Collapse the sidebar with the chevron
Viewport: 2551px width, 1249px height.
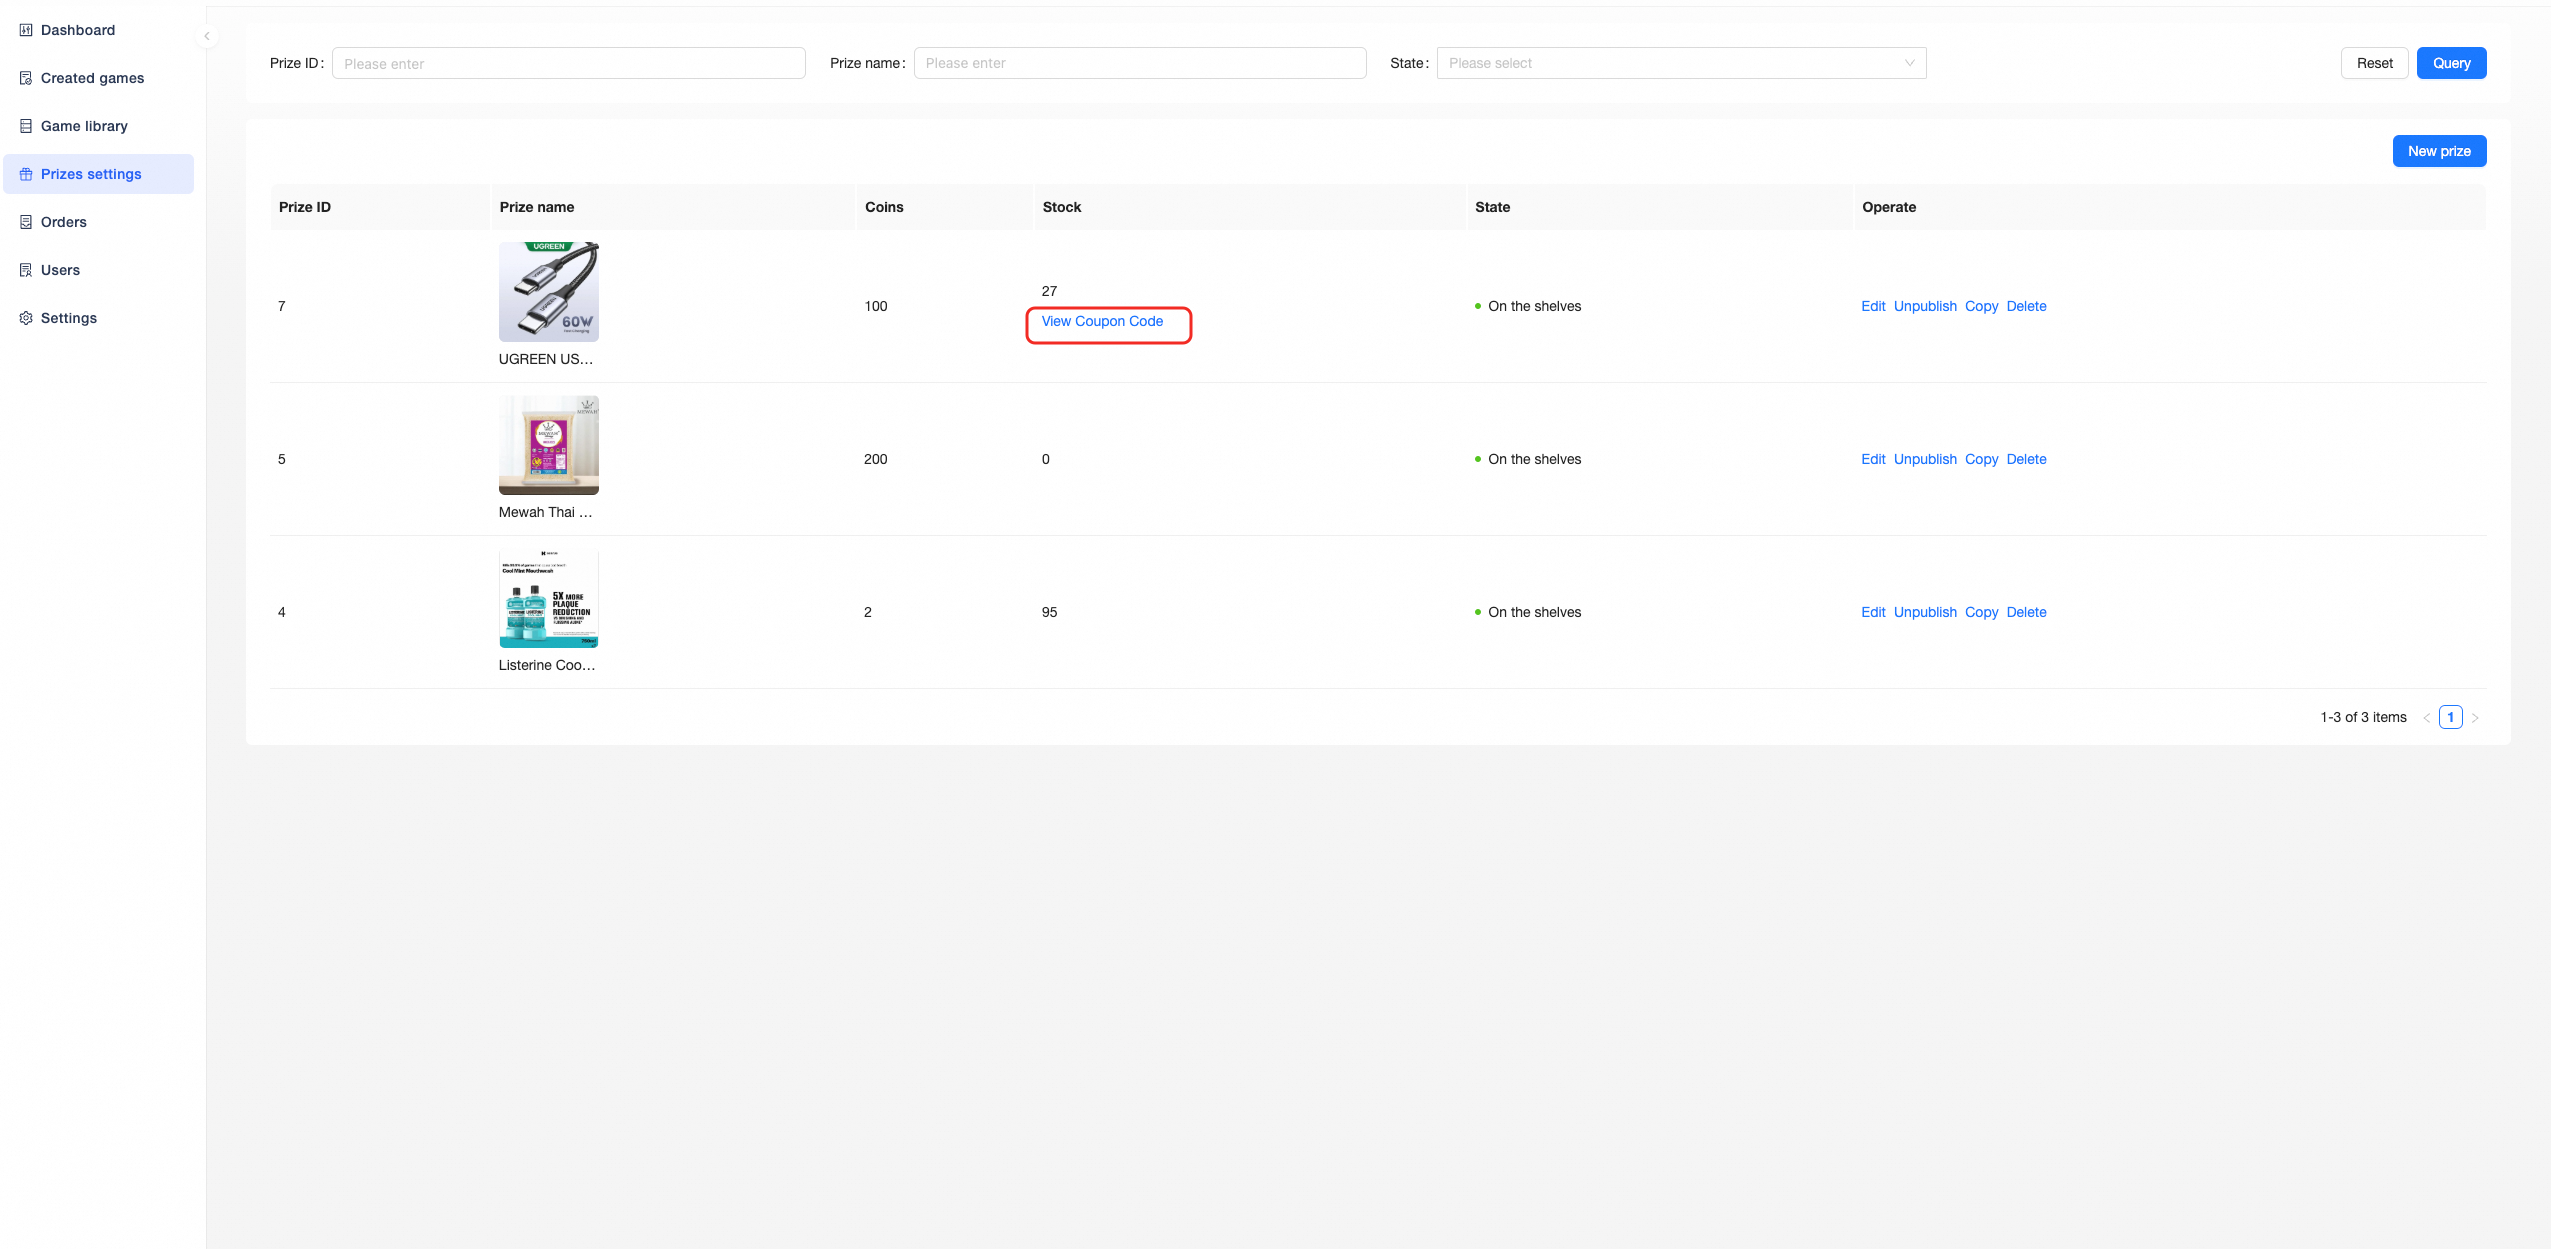207,36
